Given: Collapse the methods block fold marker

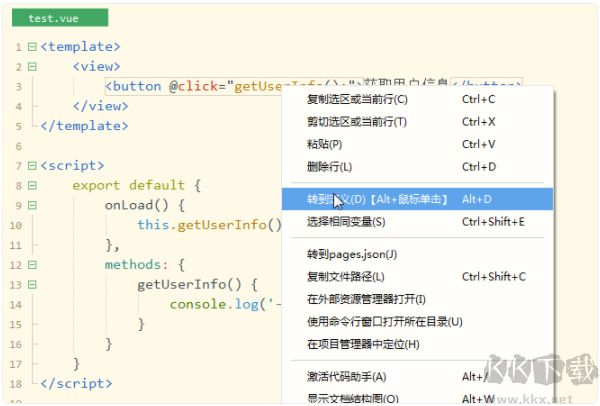Looking at the screenshot, I should click(x=32, y=265).
